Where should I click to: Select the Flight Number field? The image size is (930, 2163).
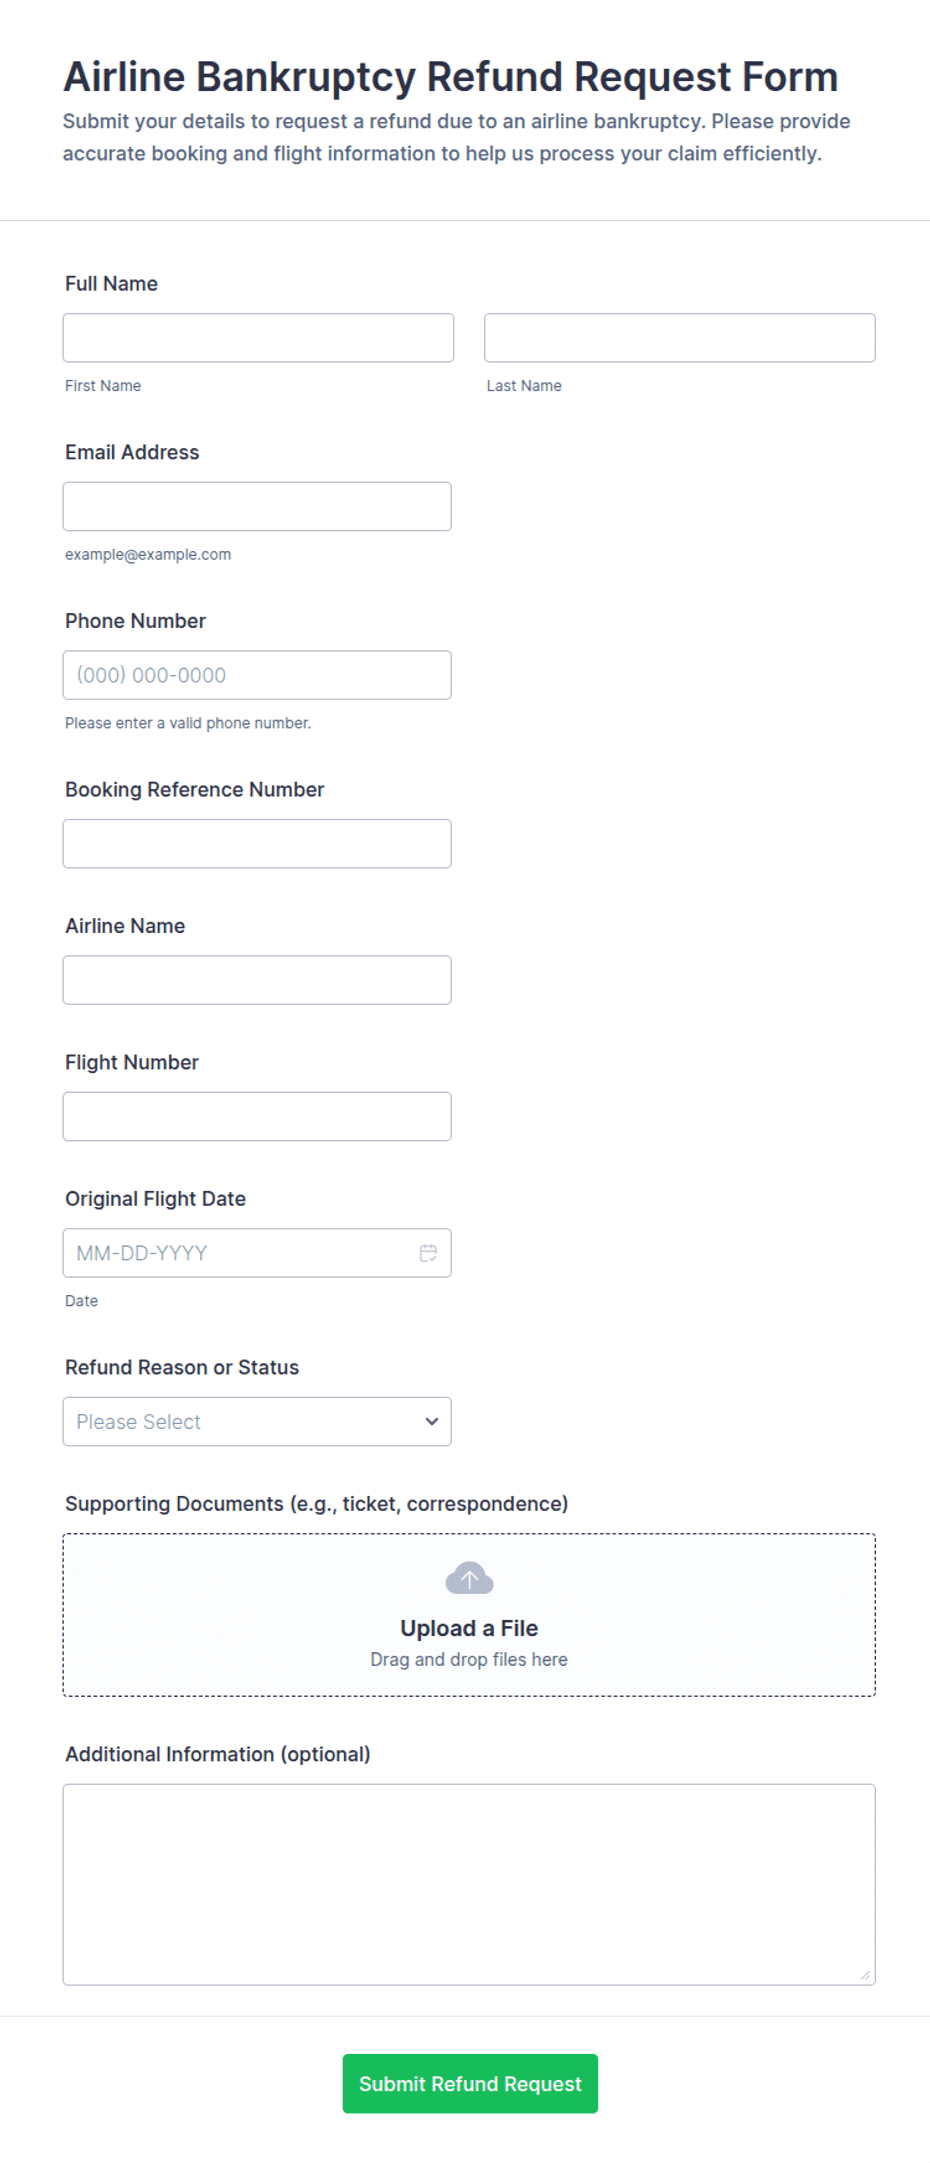(x=257, y=1116)
